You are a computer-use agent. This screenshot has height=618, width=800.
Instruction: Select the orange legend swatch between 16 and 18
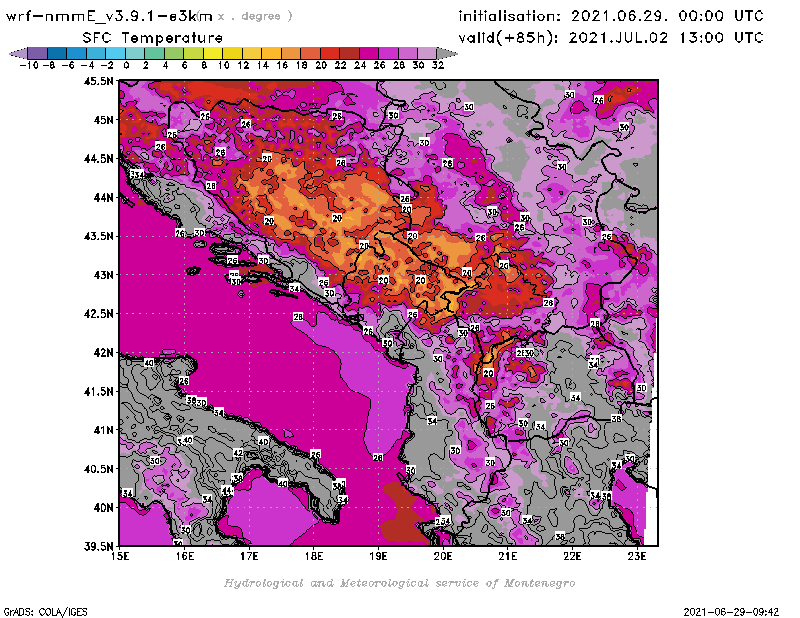[291, 53]
